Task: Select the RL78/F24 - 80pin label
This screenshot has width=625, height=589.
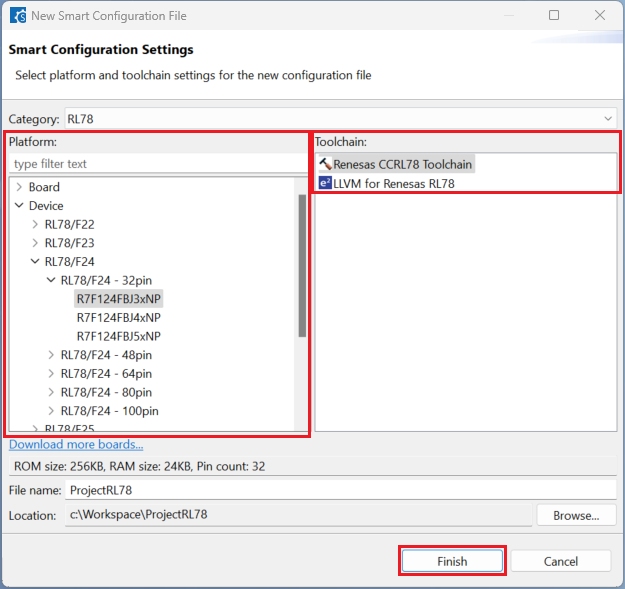Action: tap(106, 393)
